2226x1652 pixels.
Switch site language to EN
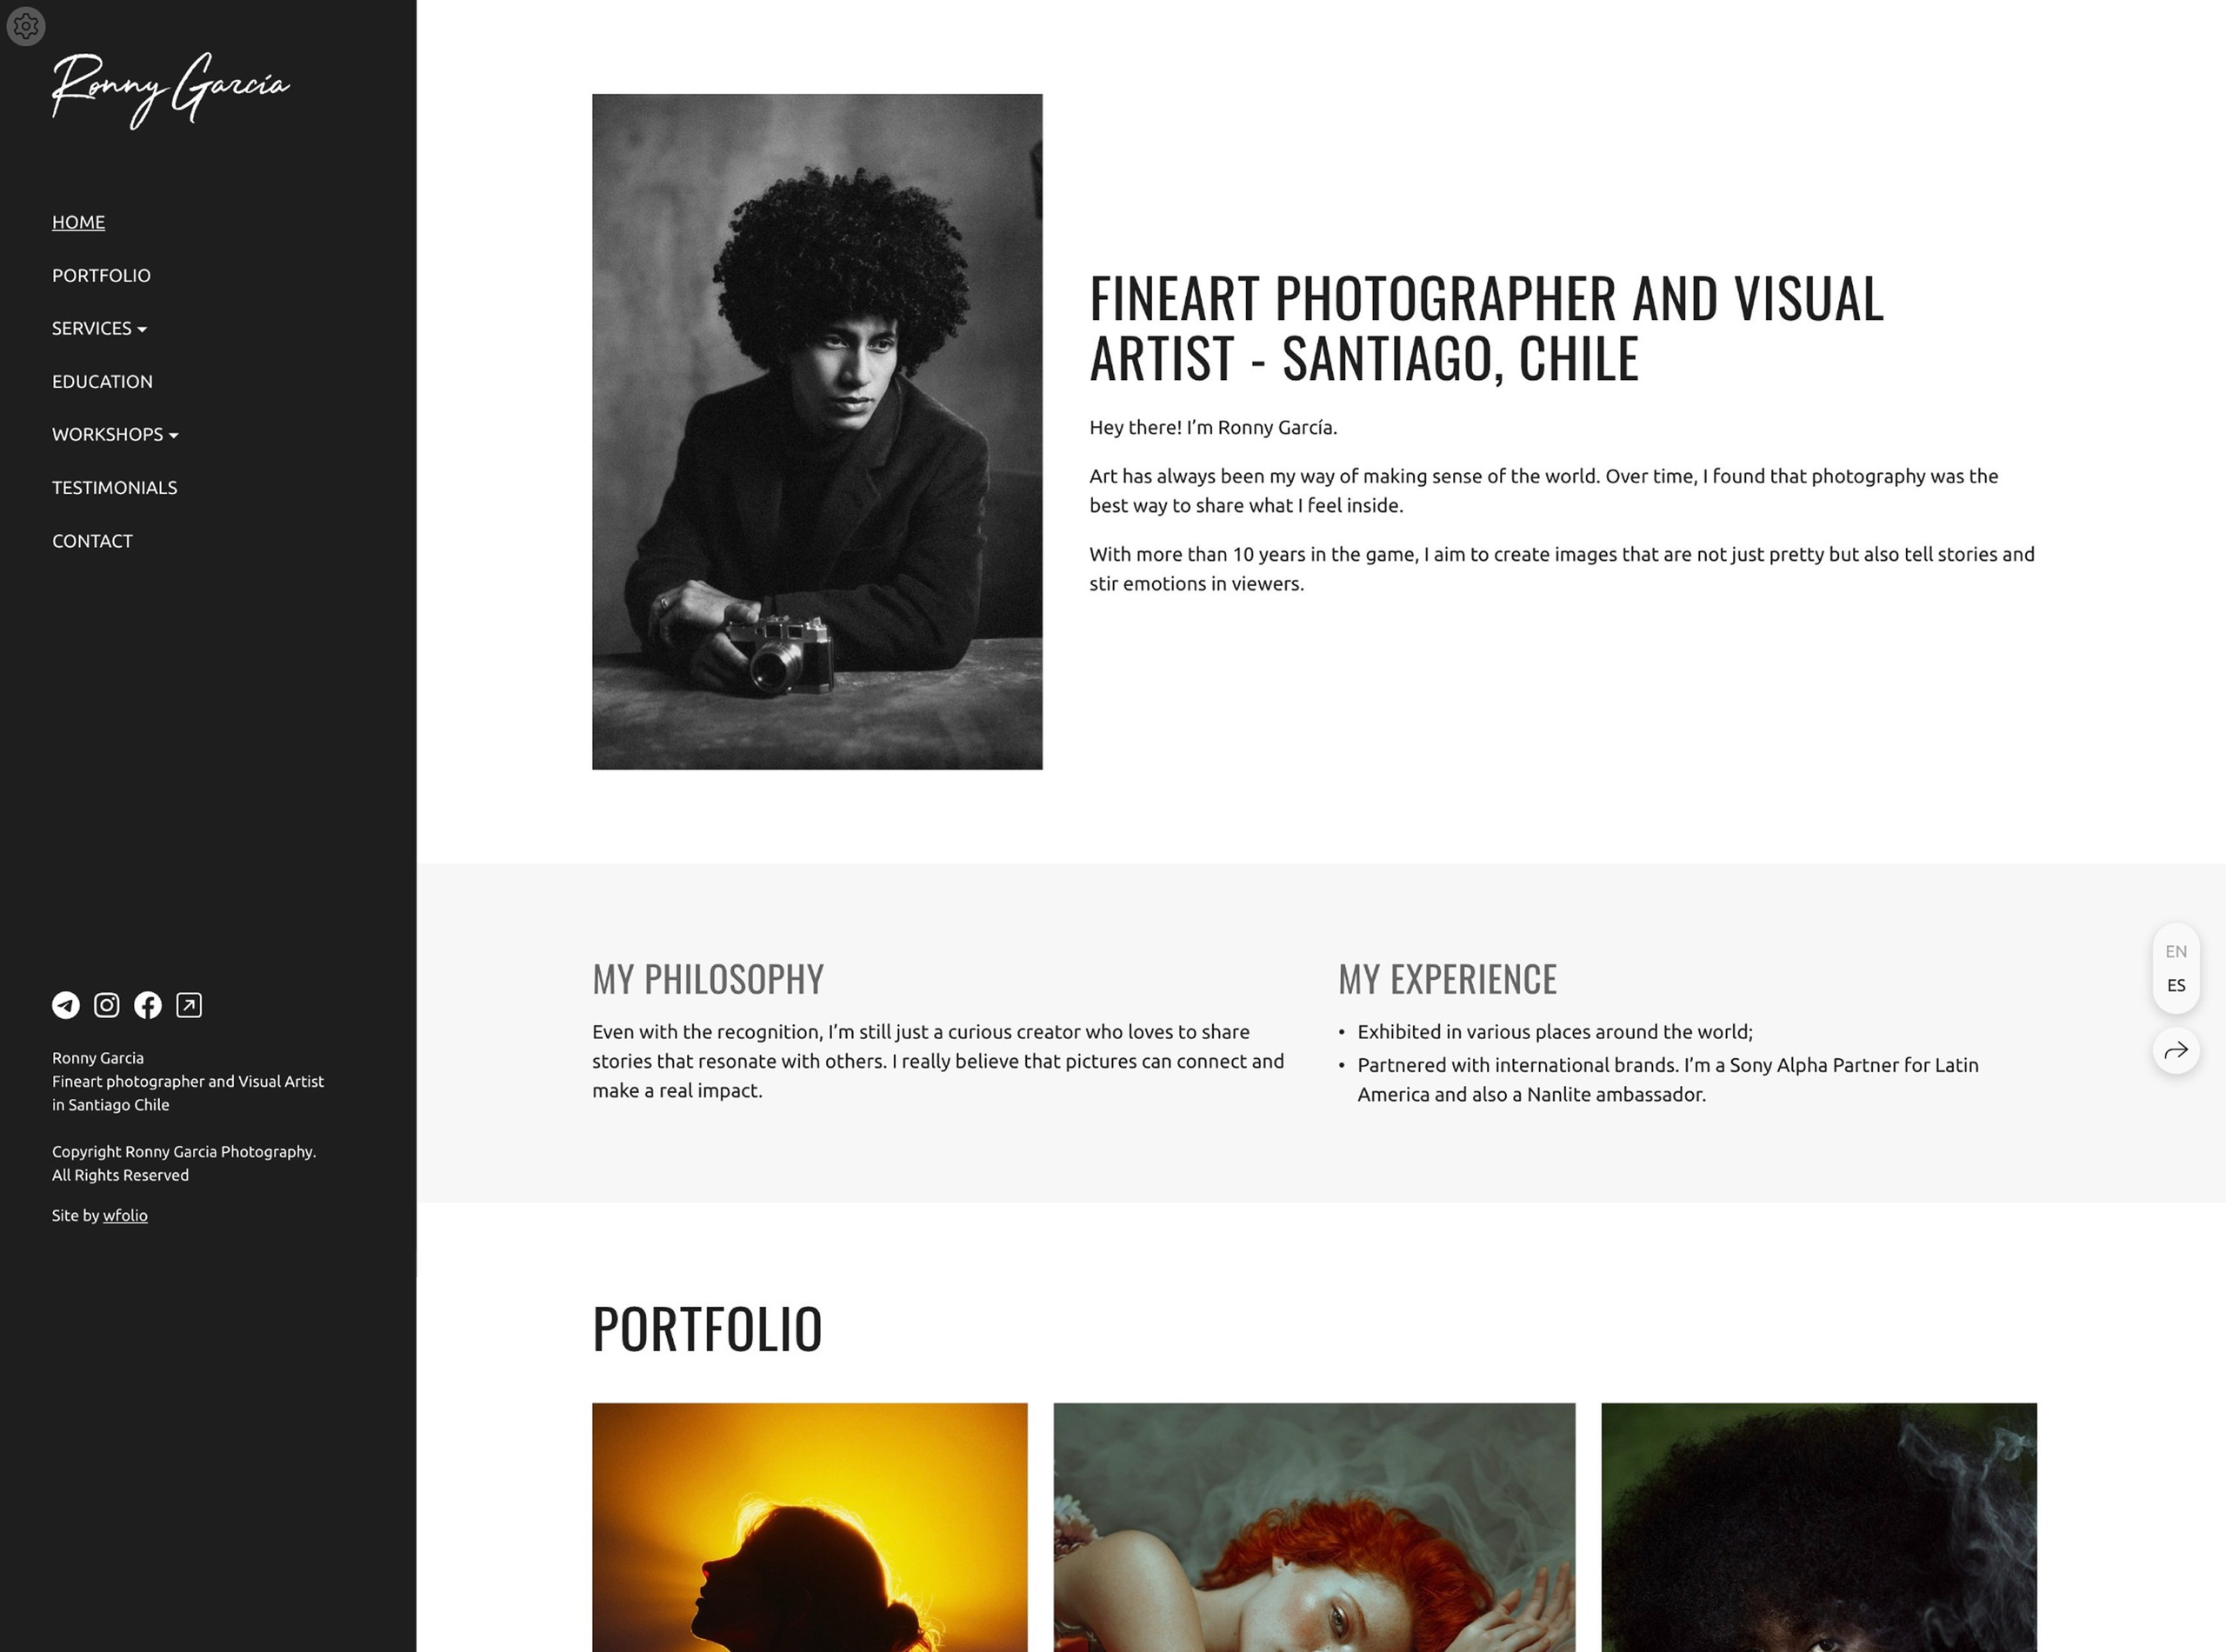pyautogui.click(x=2176, y=951)
